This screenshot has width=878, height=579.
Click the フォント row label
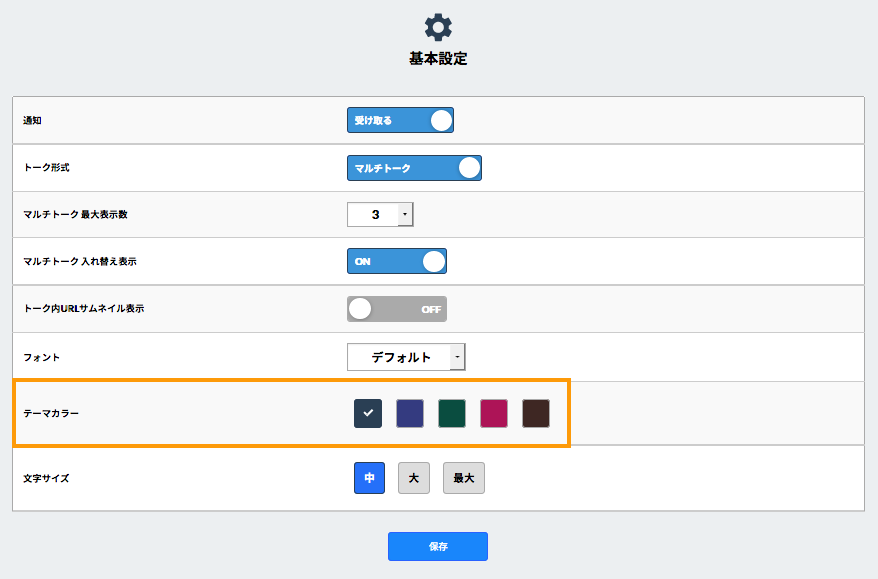[x=40, y=357]
